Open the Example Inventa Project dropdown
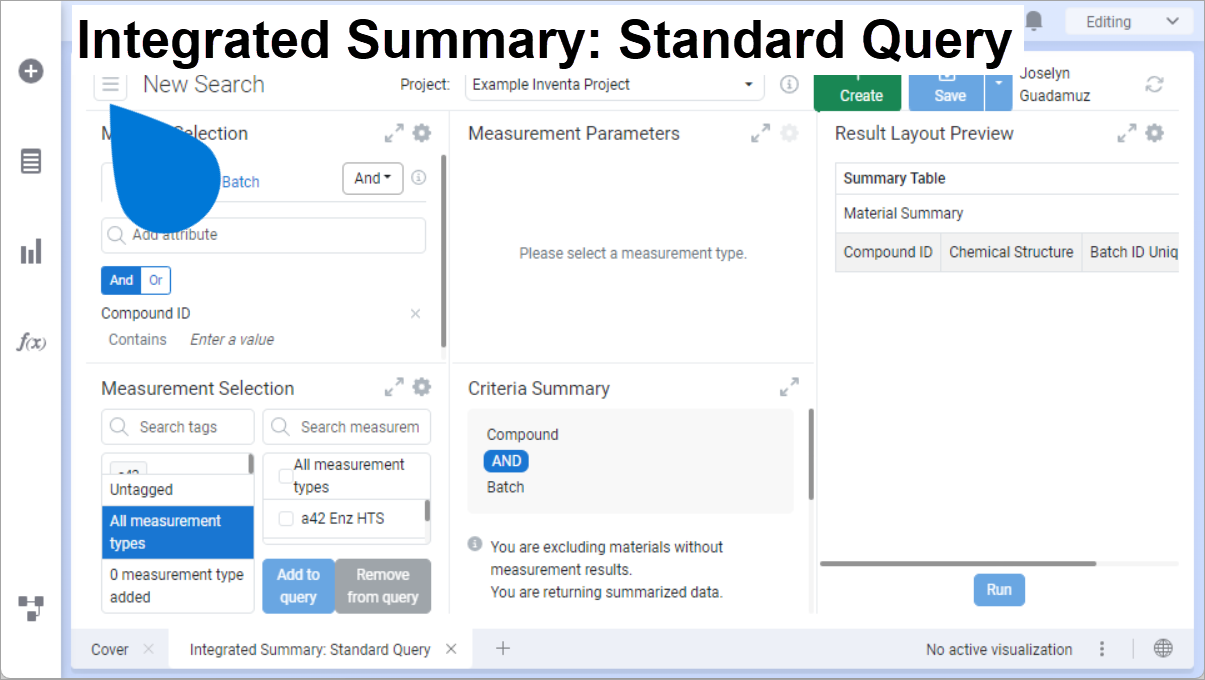The width and height of the screenshot is (1205, 680). (748, 85)
